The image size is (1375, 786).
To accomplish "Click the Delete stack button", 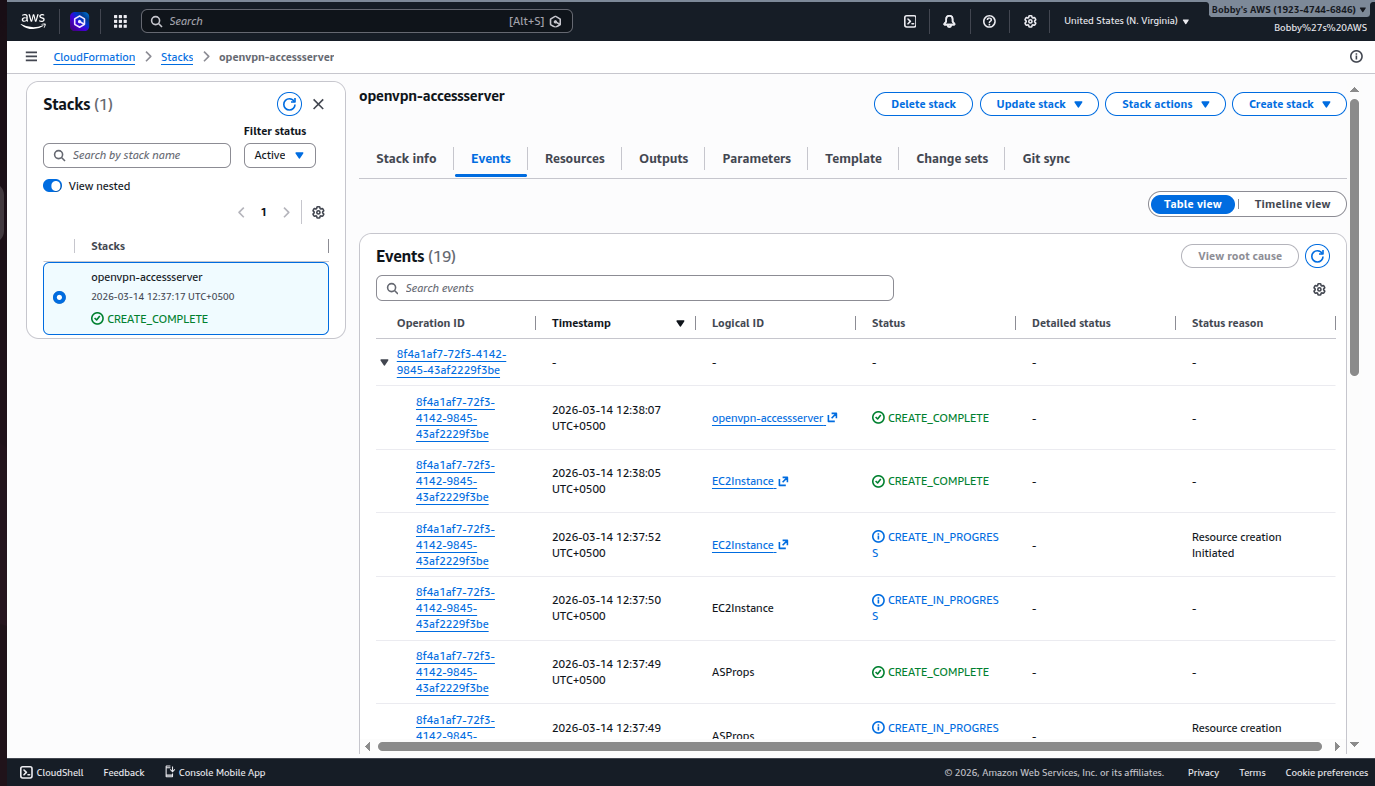I will point(923,104).
